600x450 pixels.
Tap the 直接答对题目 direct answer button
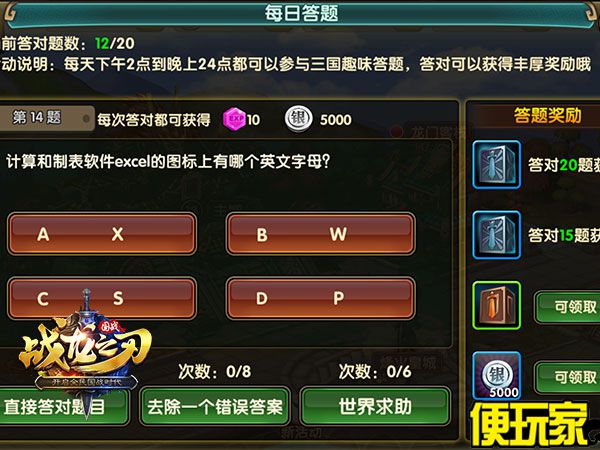tap(63, 406)
